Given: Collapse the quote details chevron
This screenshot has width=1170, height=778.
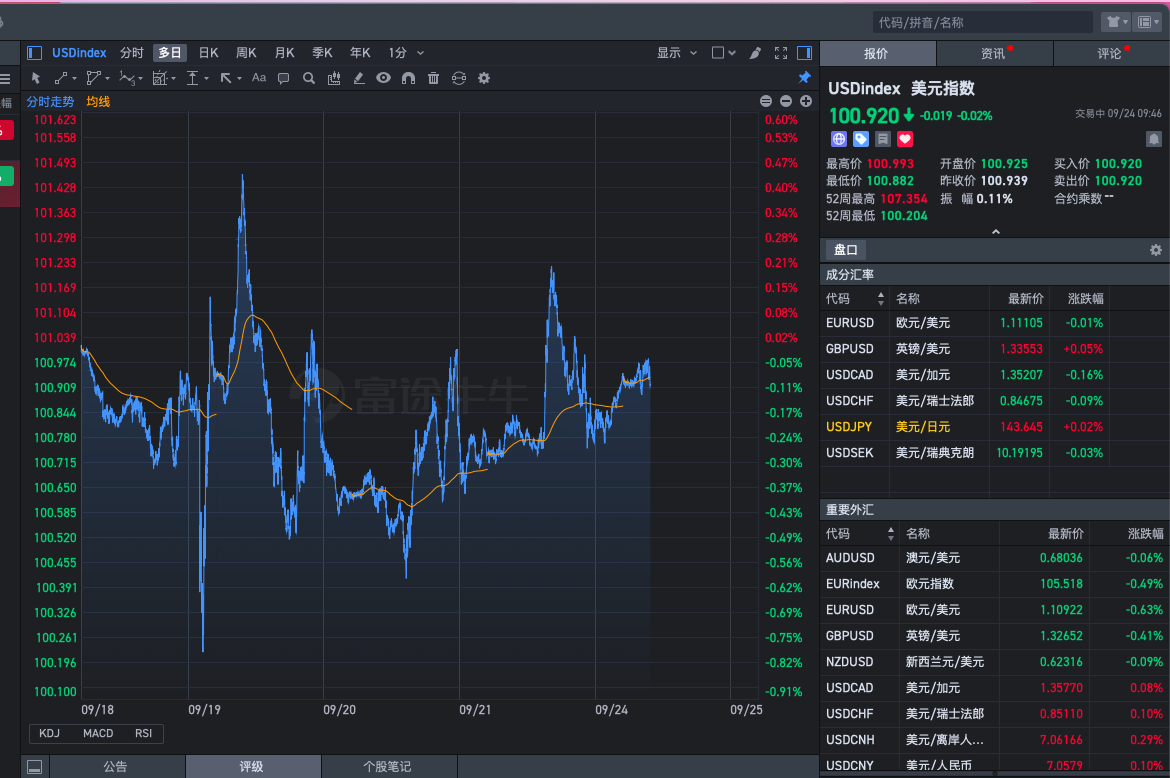Looking at the screenshot, I should (995, 232).
